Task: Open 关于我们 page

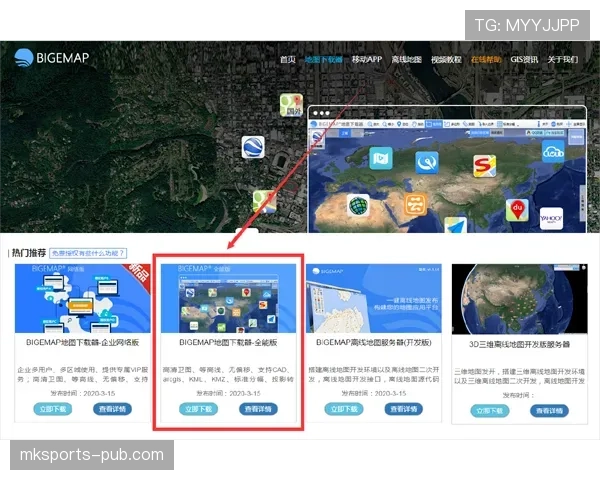Action: tap(562, 59)
